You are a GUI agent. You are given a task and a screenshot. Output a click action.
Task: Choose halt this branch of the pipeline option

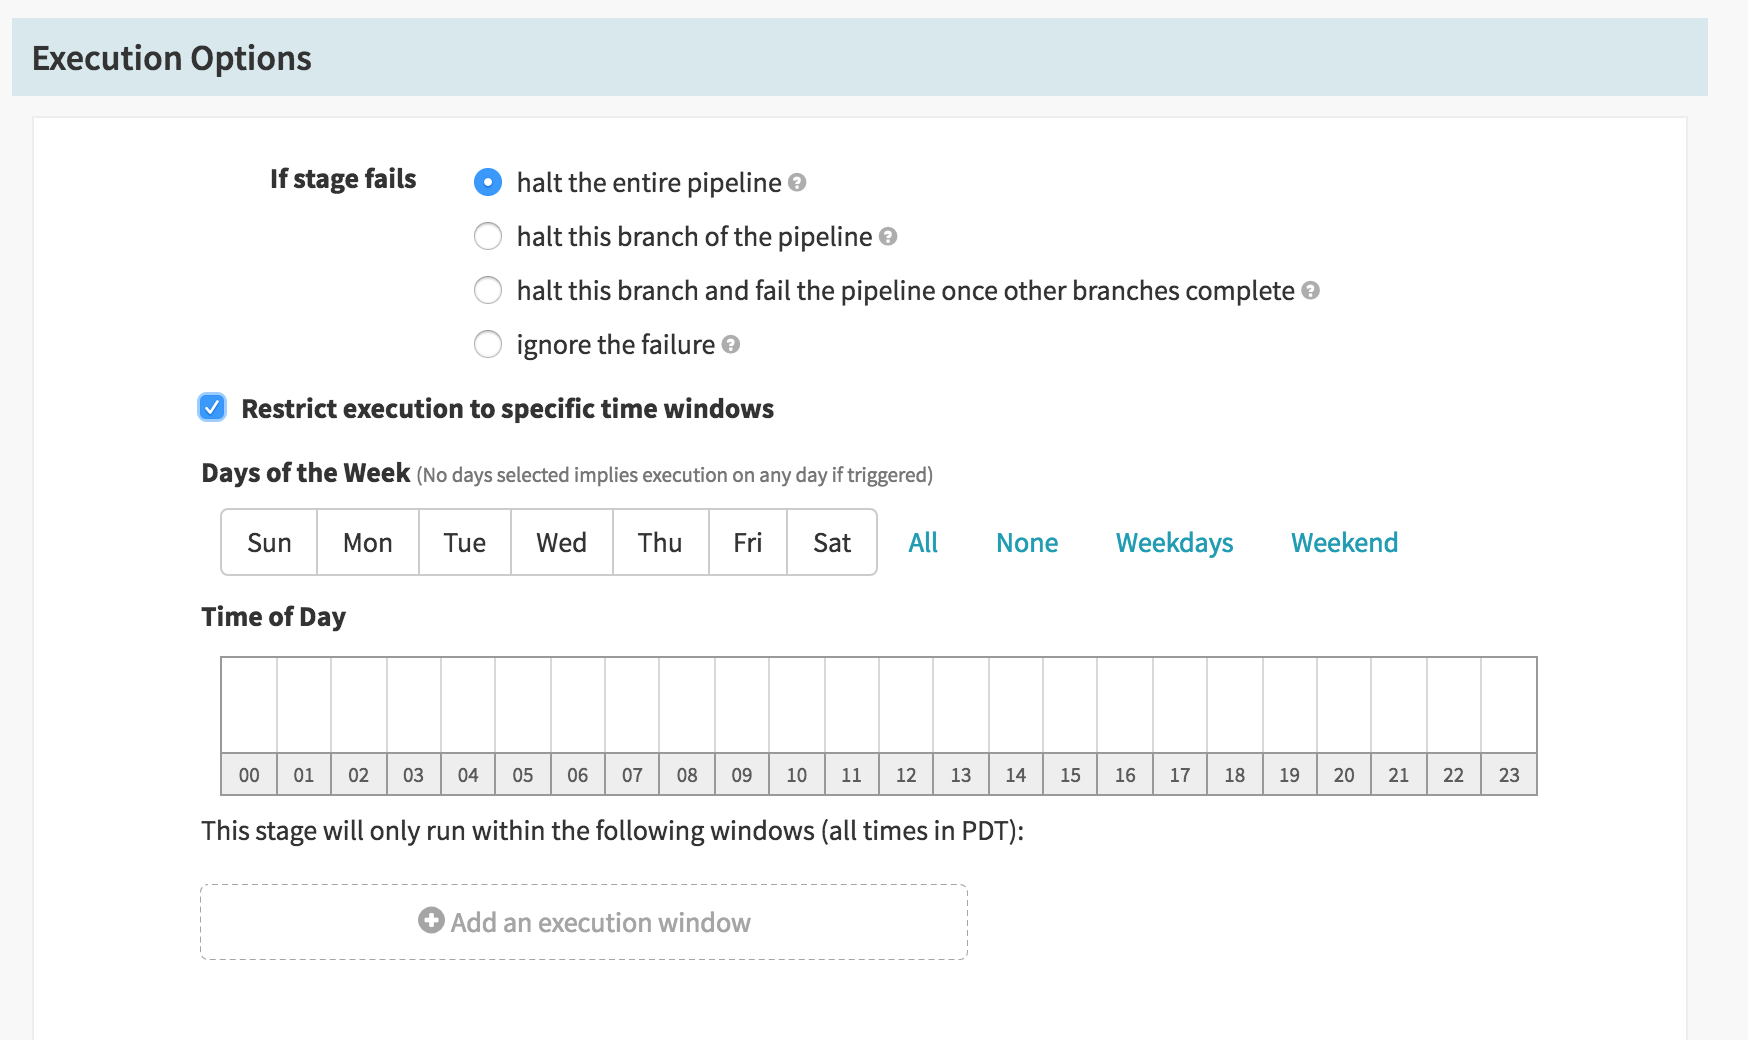click(488, 236)
